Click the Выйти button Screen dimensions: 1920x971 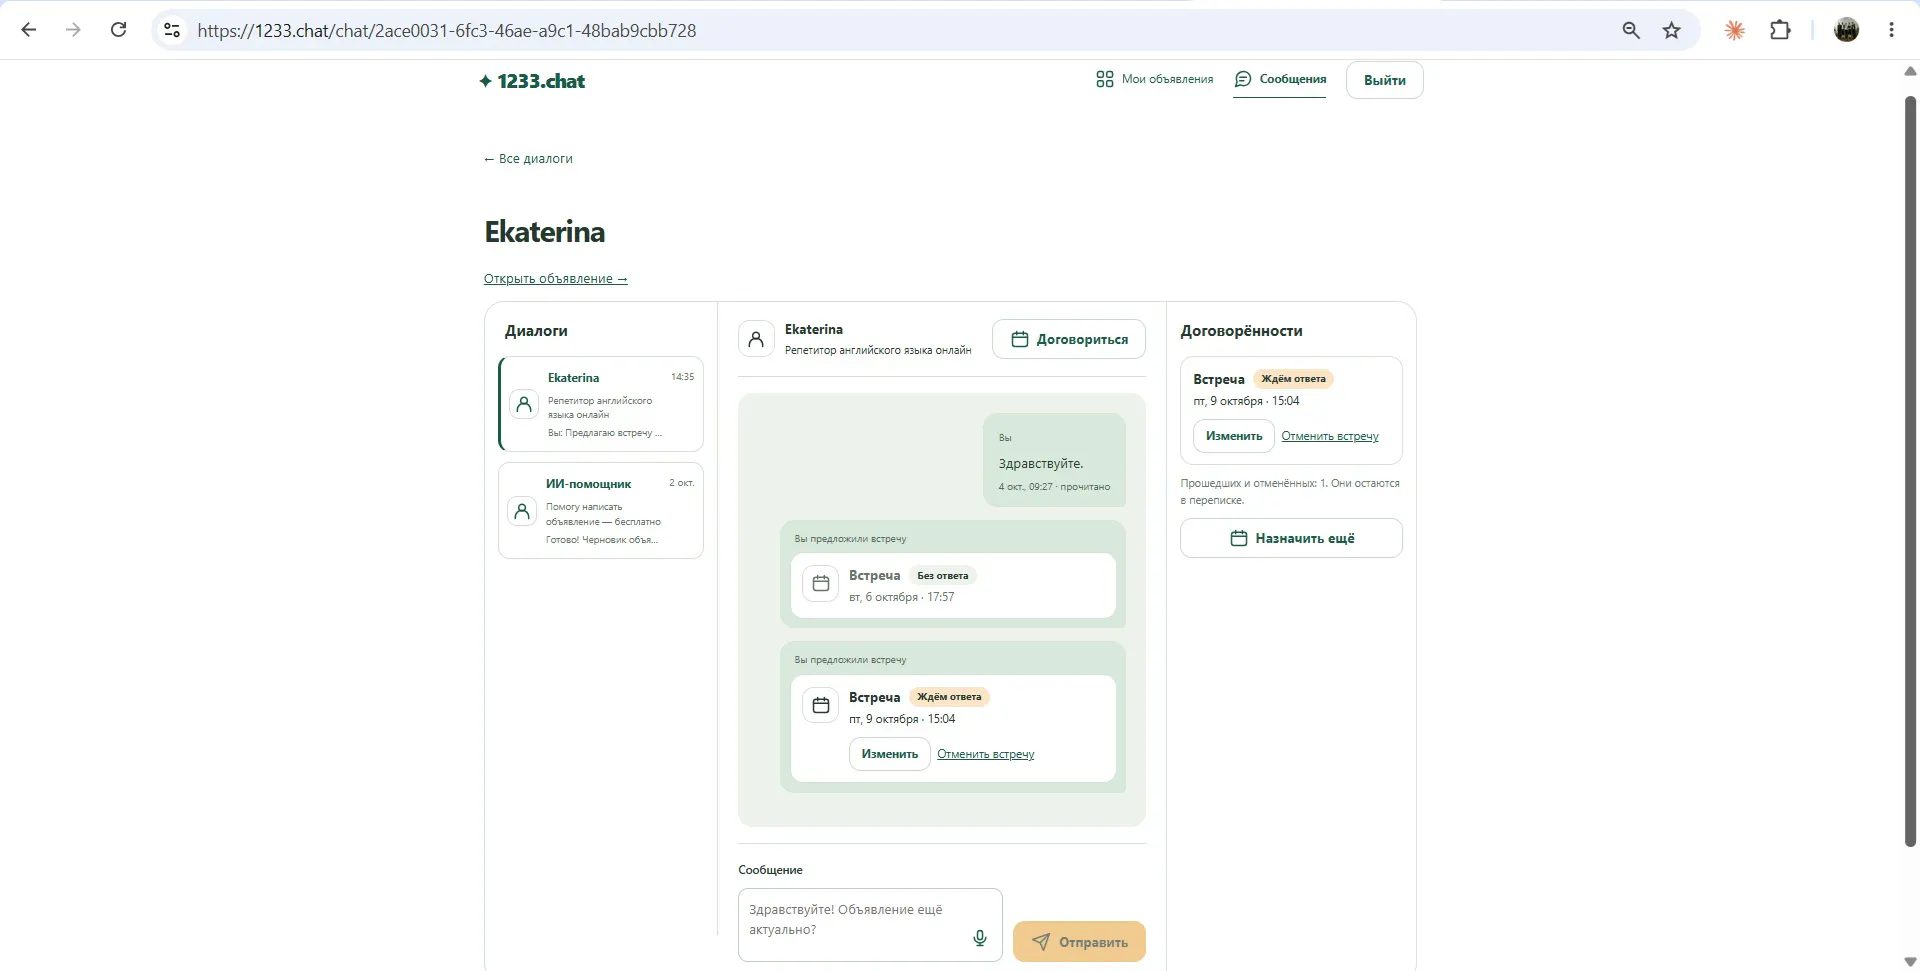(x=1385, y=80)
